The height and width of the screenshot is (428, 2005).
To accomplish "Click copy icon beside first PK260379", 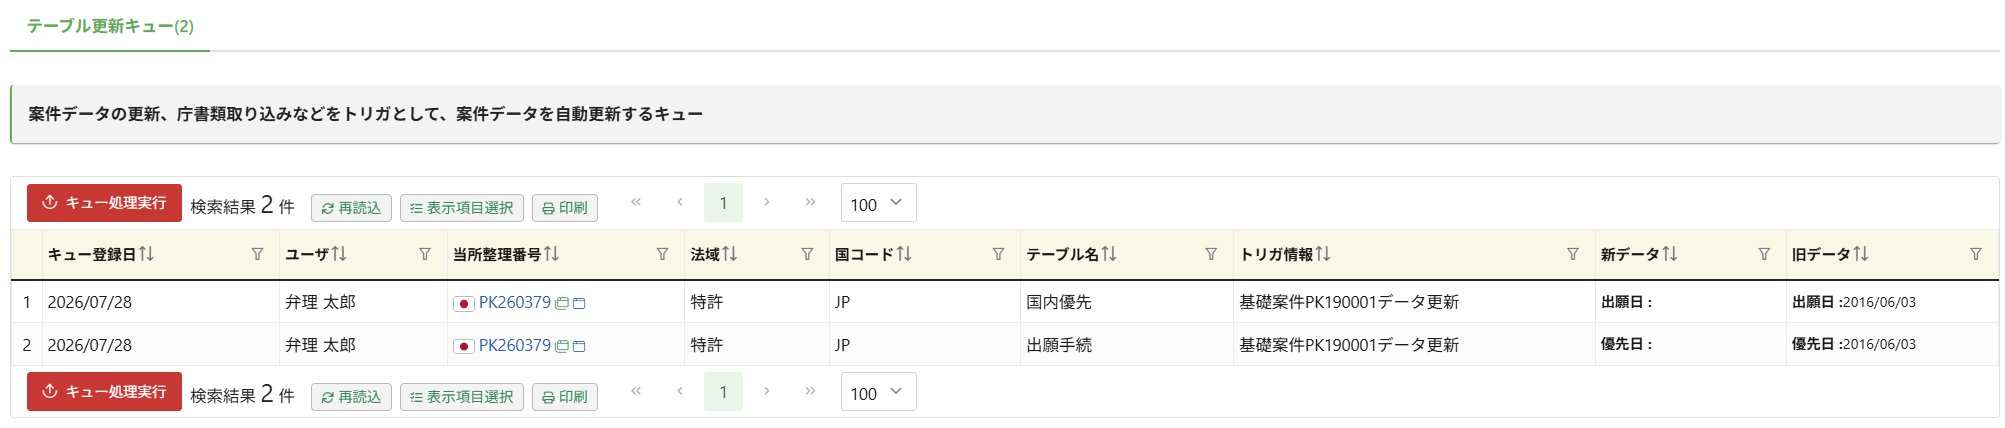I will [x=562, y=303].
